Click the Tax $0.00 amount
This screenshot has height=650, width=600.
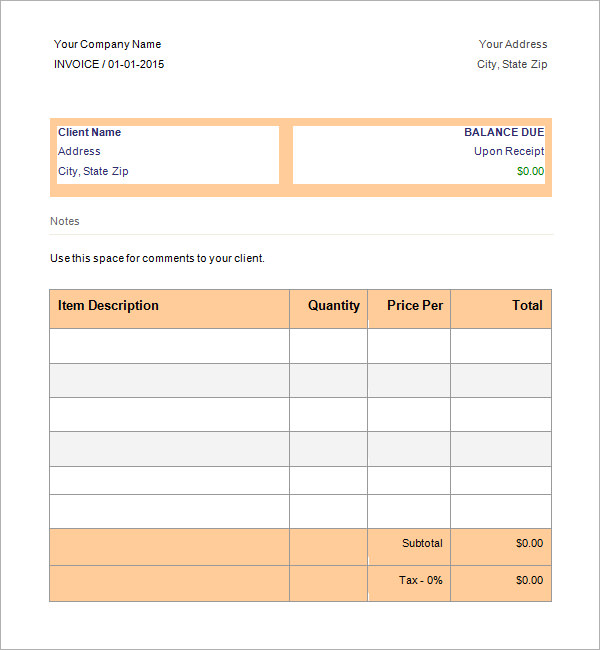(530, 580)
